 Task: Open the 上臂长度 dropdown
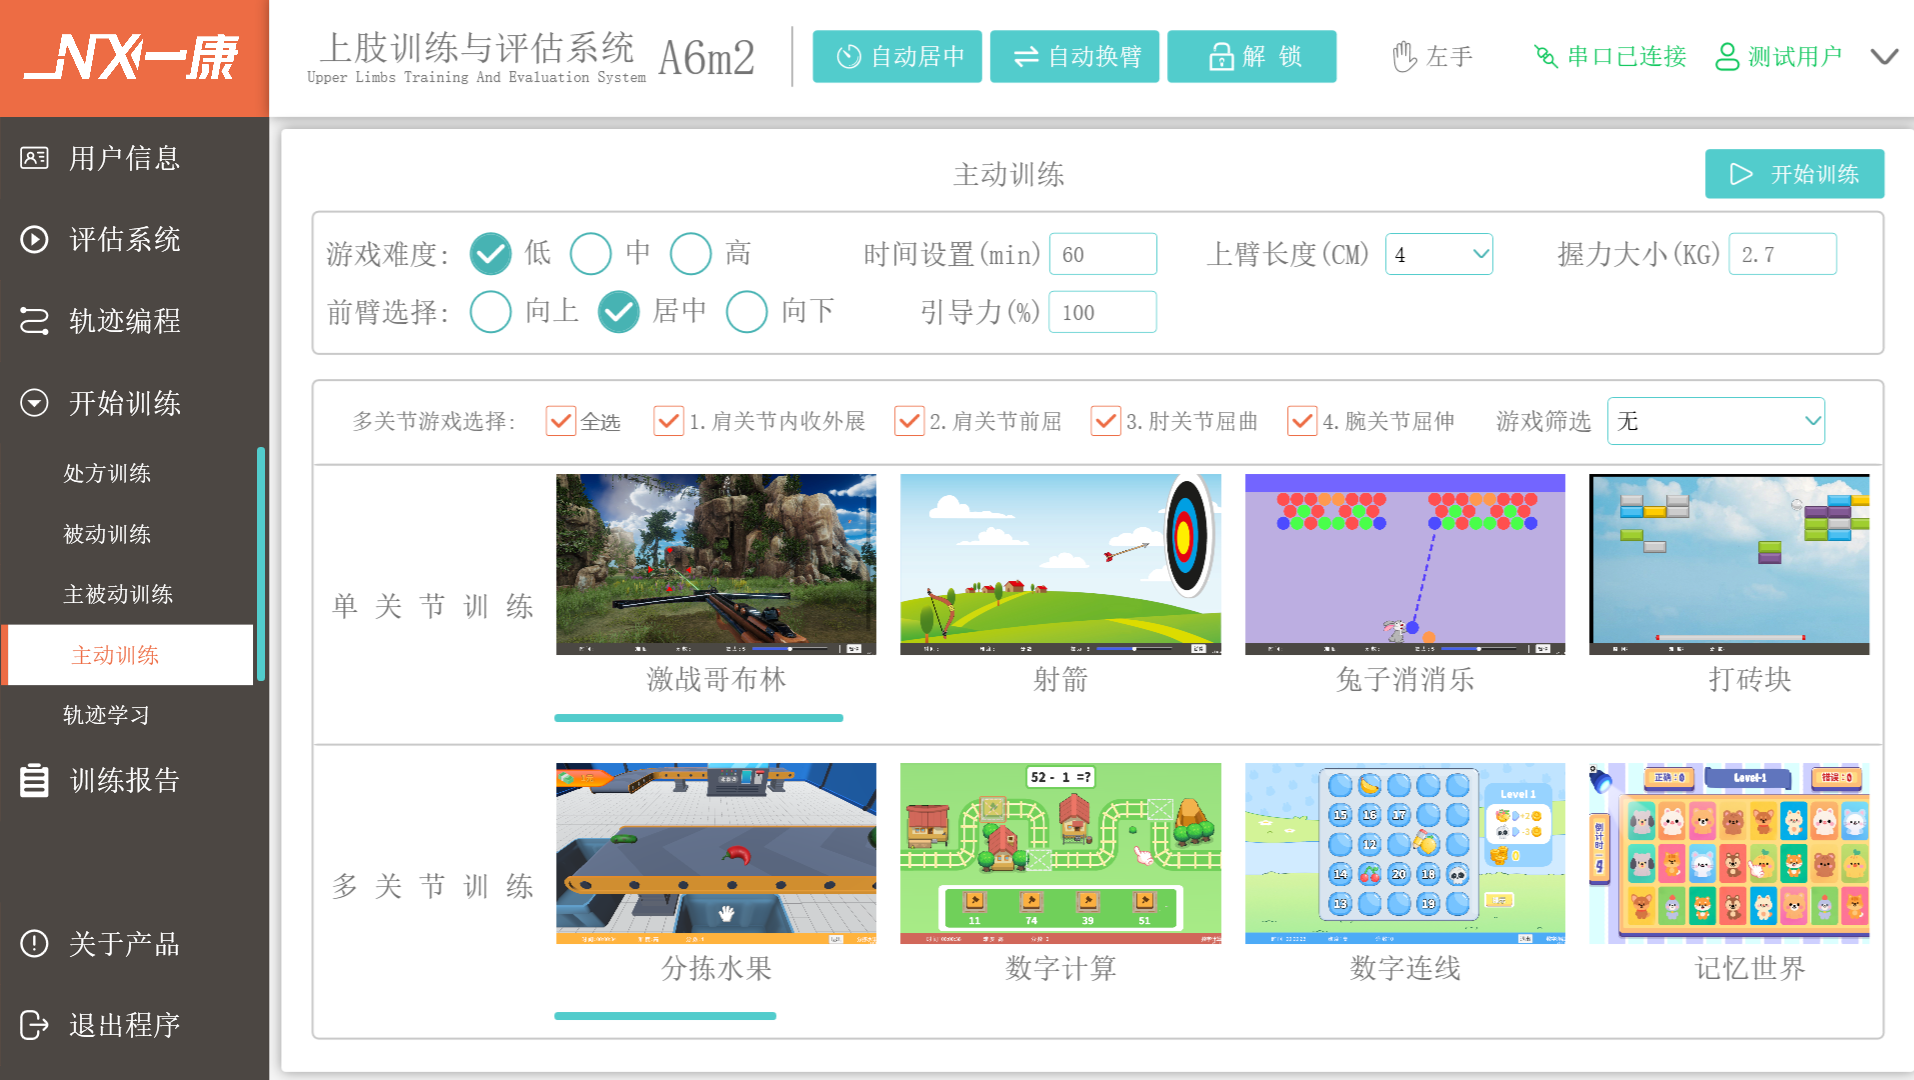(x=1438, y=254)
